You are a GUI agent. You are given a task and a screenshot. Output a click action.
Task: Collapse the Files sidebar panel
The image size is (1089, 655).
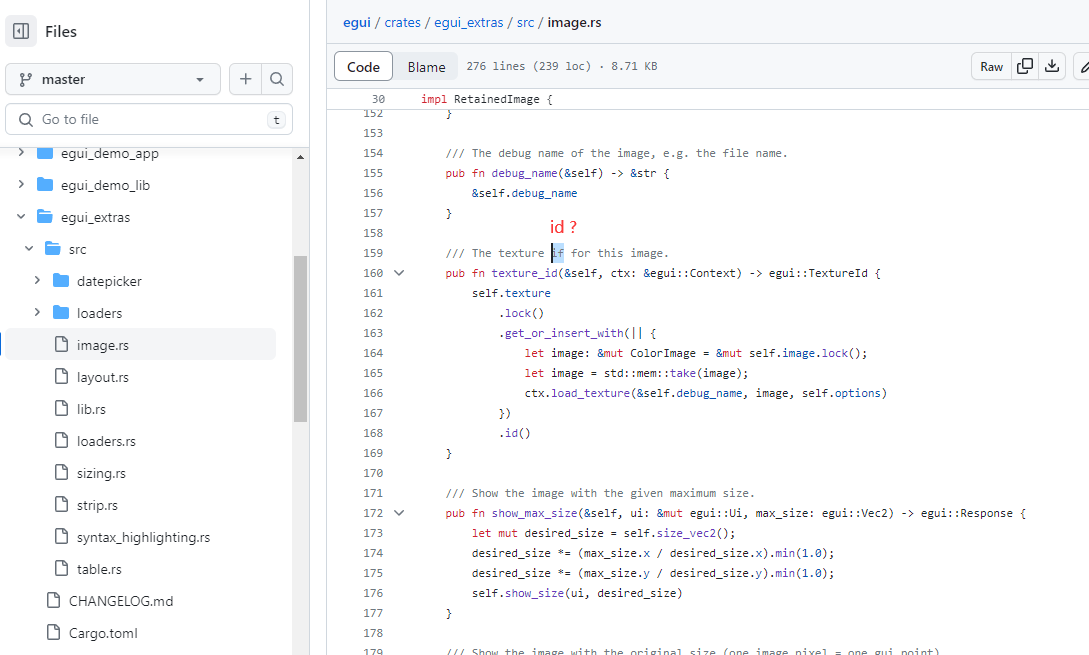pyautogui.click(x=20, y=31)
